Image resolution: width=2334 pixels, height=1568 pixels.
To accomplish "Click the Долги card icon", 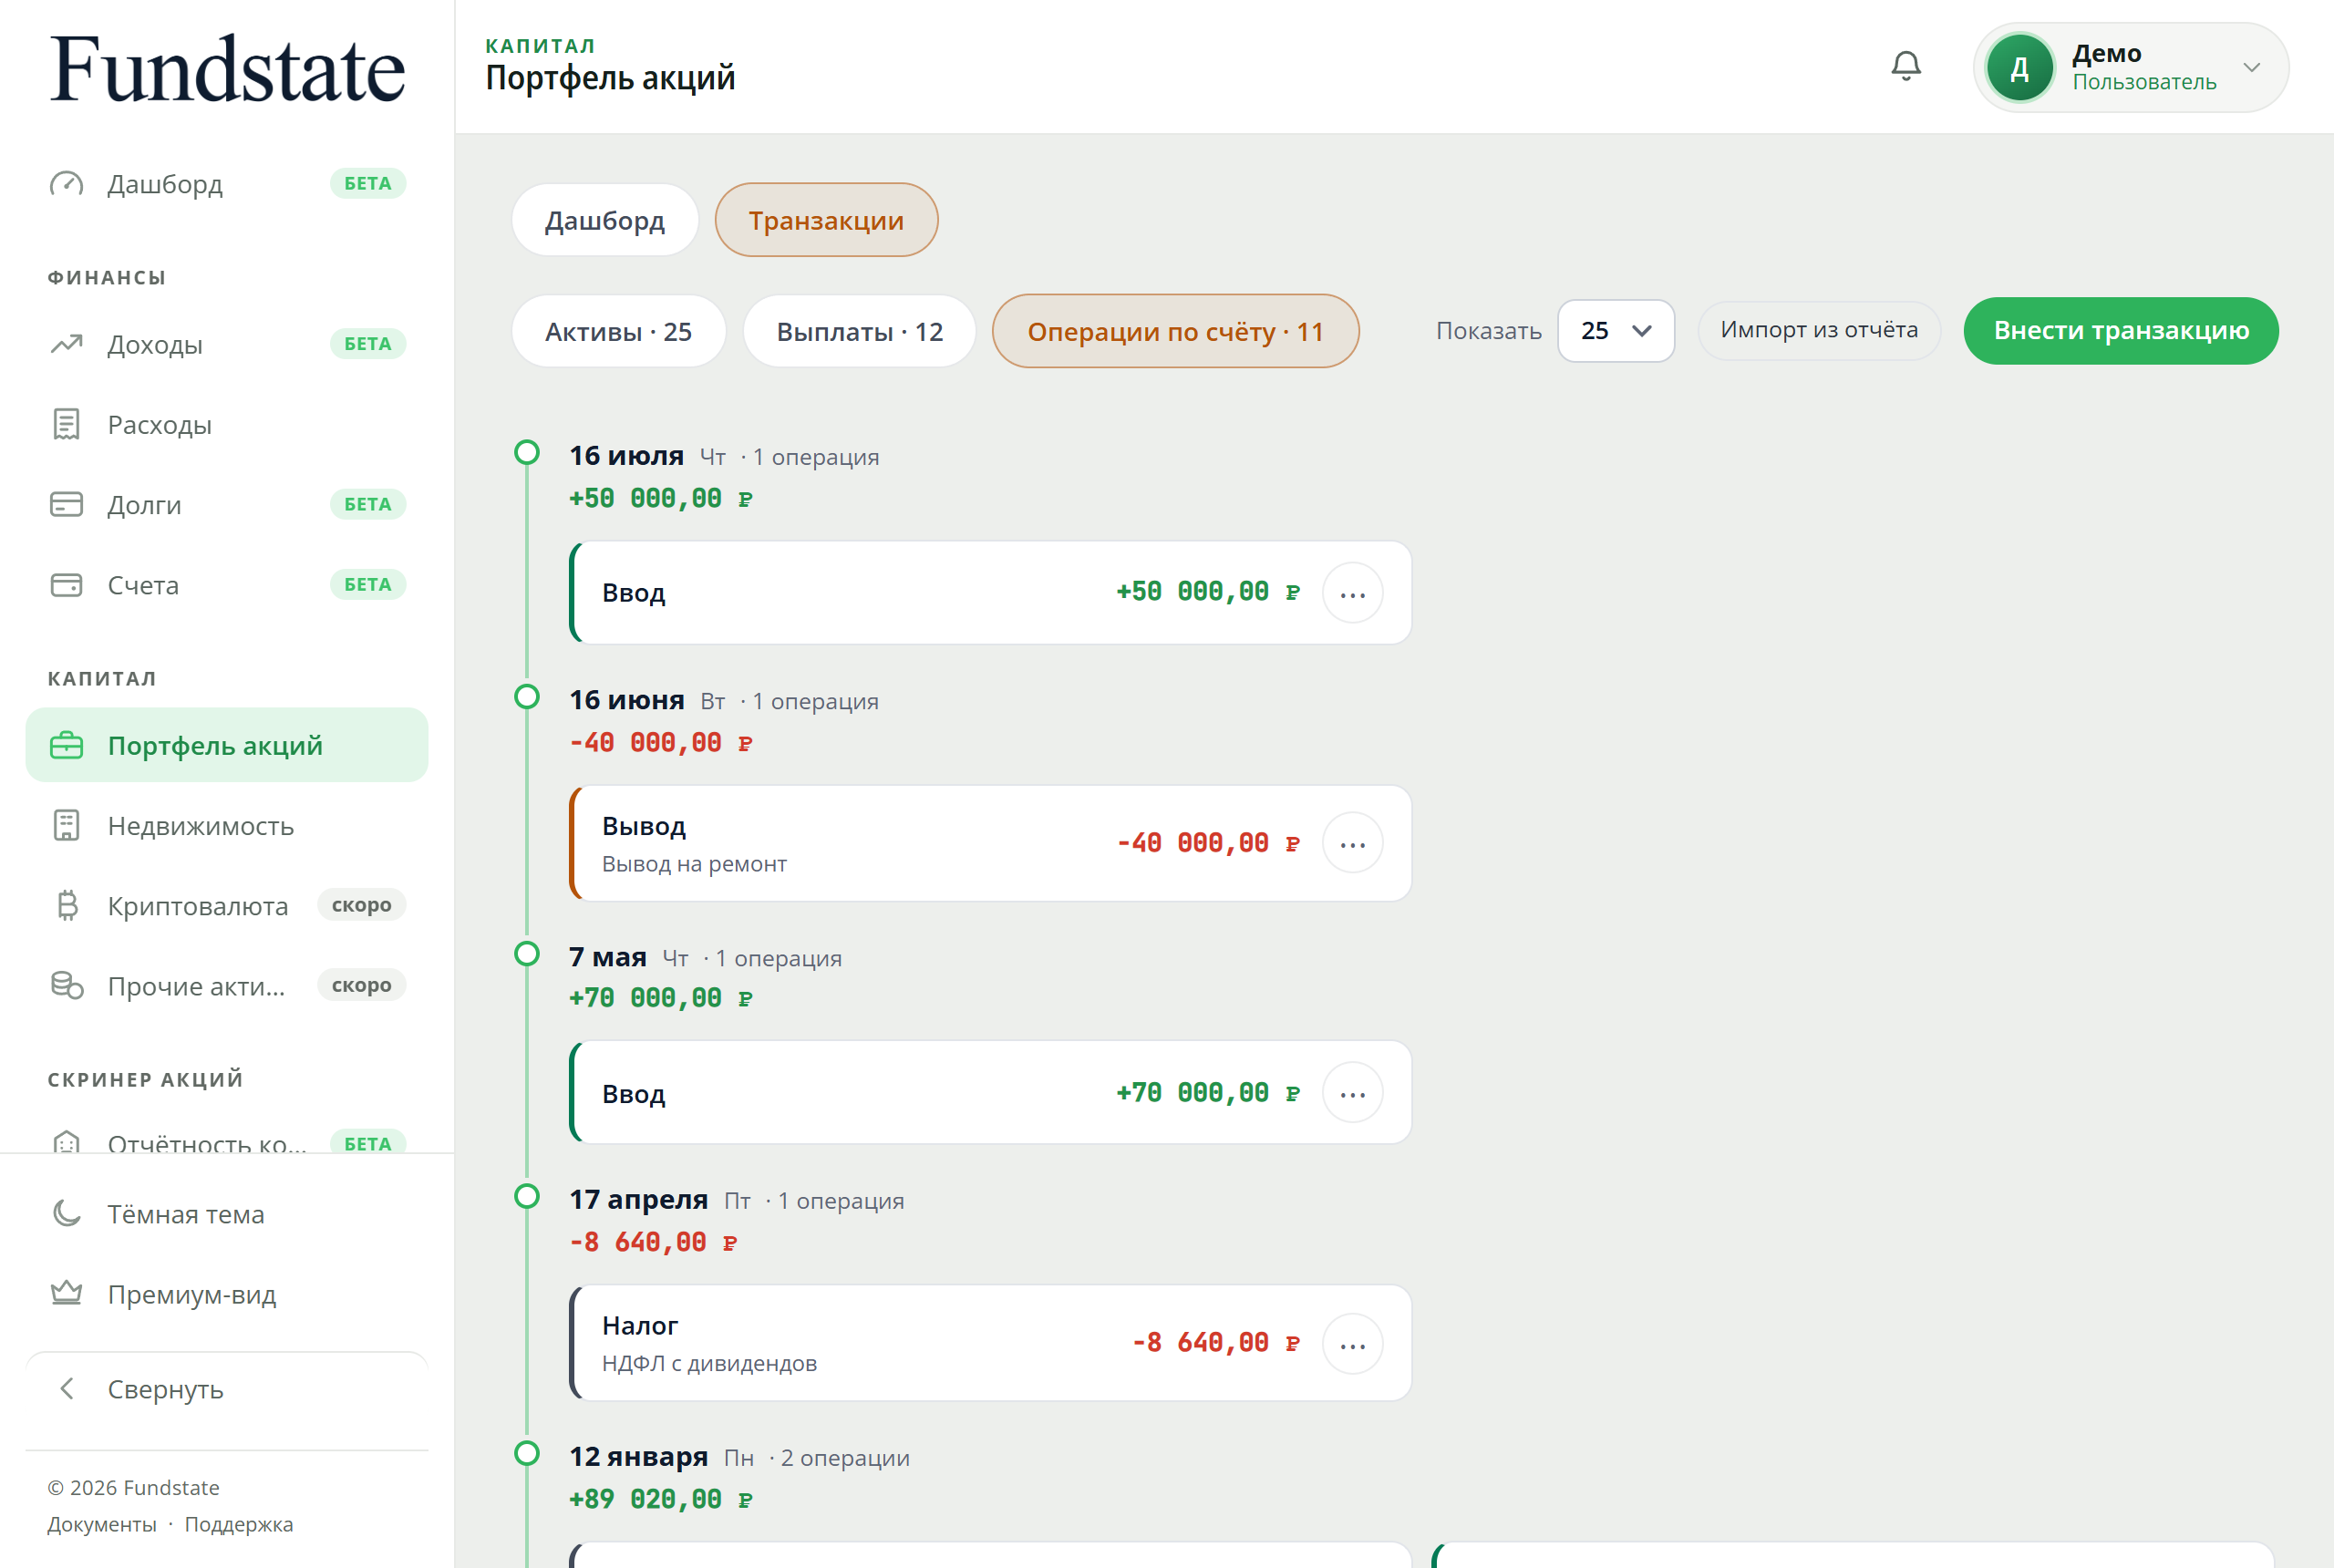I will coord(67,504).
